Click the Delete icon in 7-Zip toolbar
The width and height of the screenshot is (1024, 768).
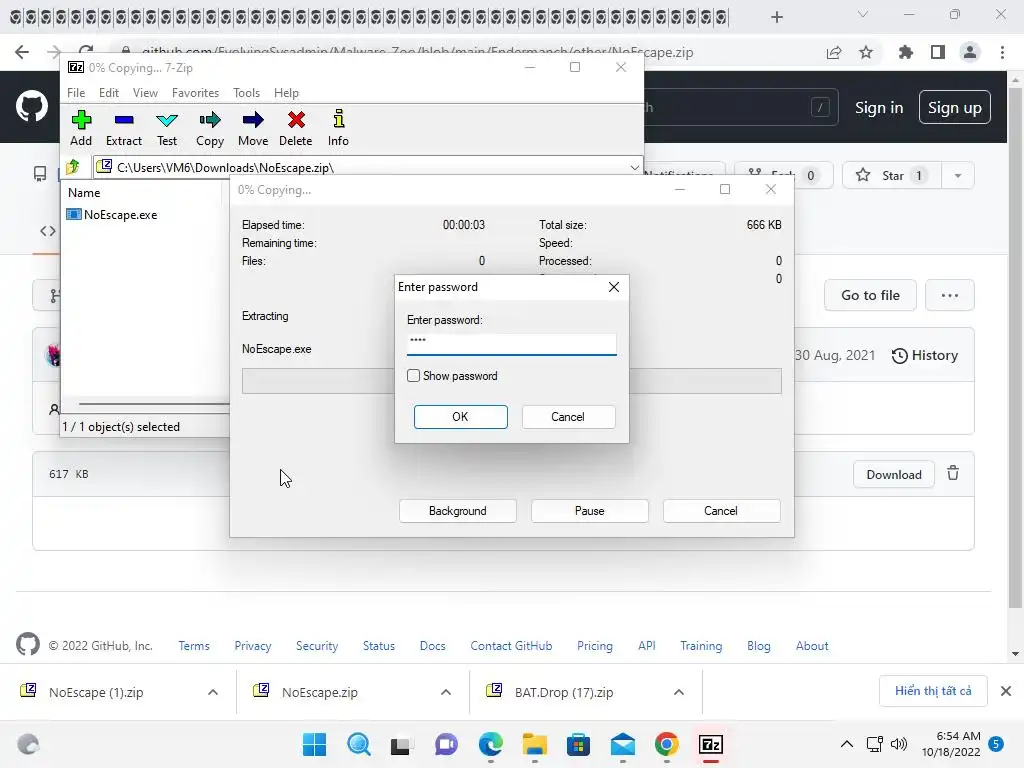(296, 128)
